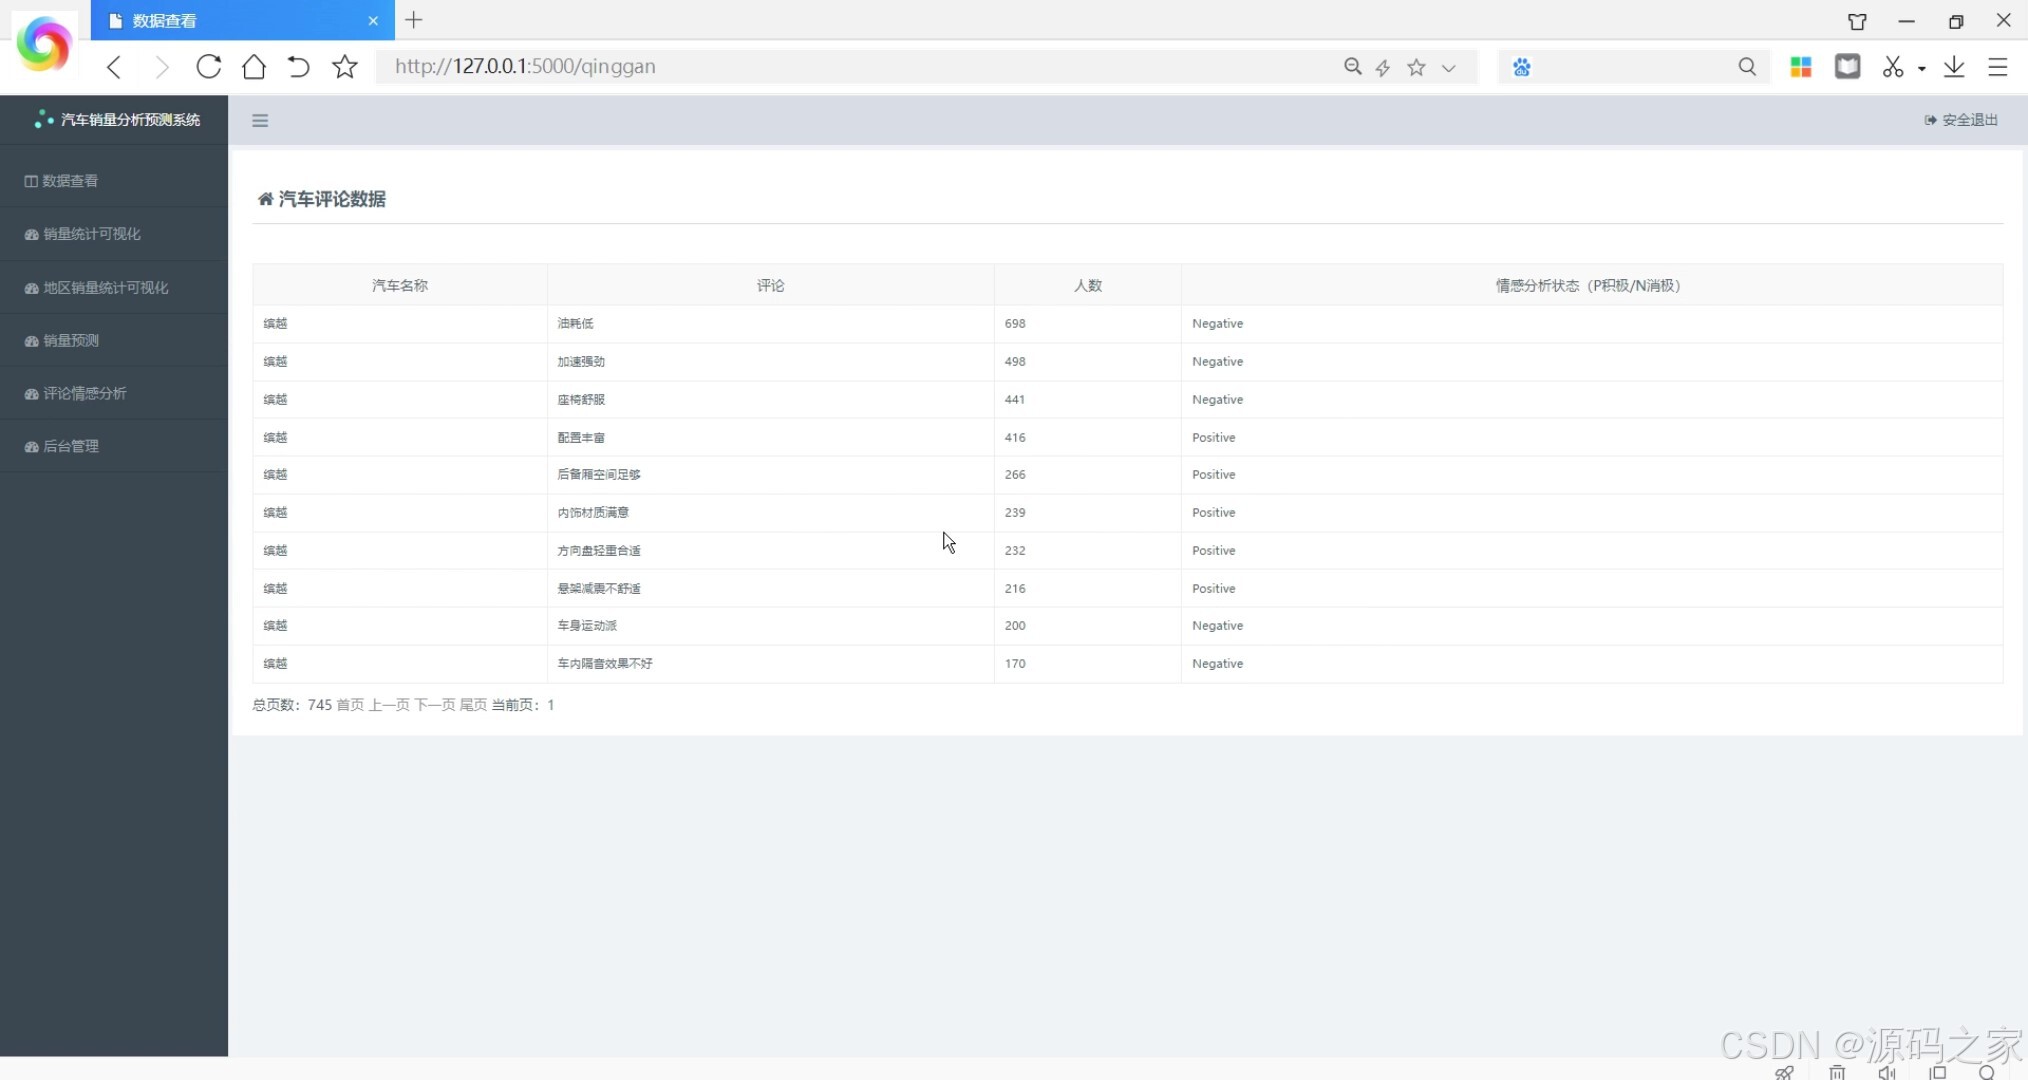Click the undo/restore arrow icon
Image resolution: width=2028 pixels, height=1080 pixels.
pyautogui.click(x=299, y=67)
